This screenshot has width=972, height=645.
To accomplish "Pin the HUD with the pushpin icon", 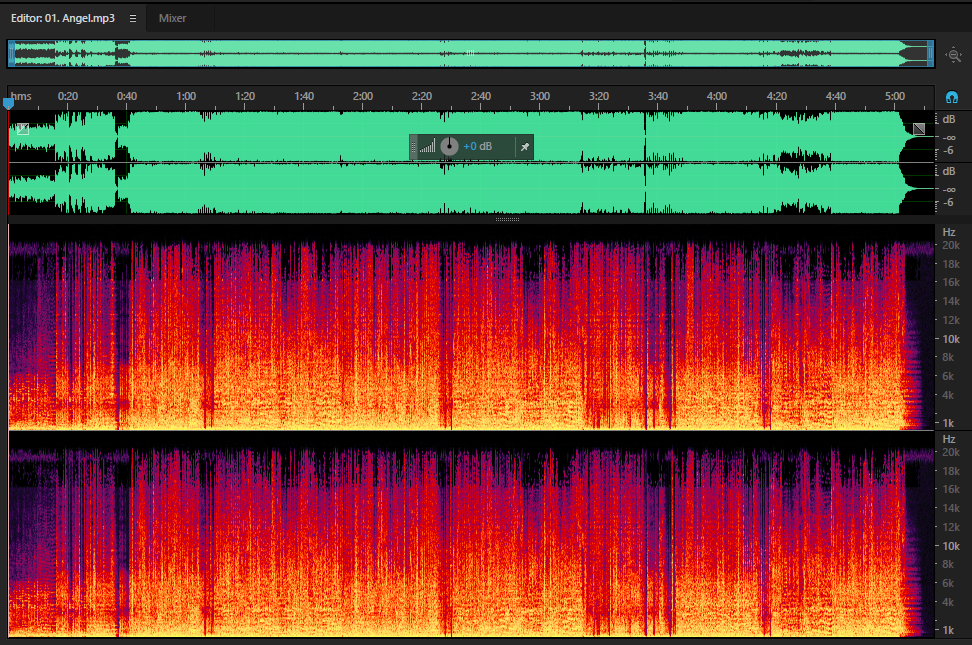I will pos(524,147).
